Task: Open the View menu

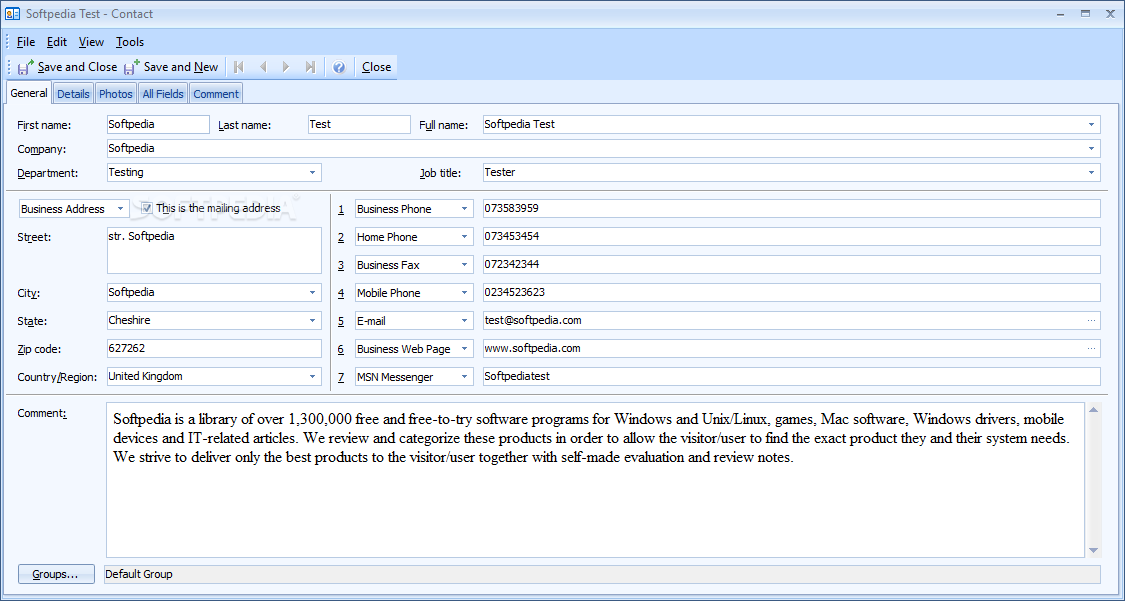Action: [x=91, y=42]
